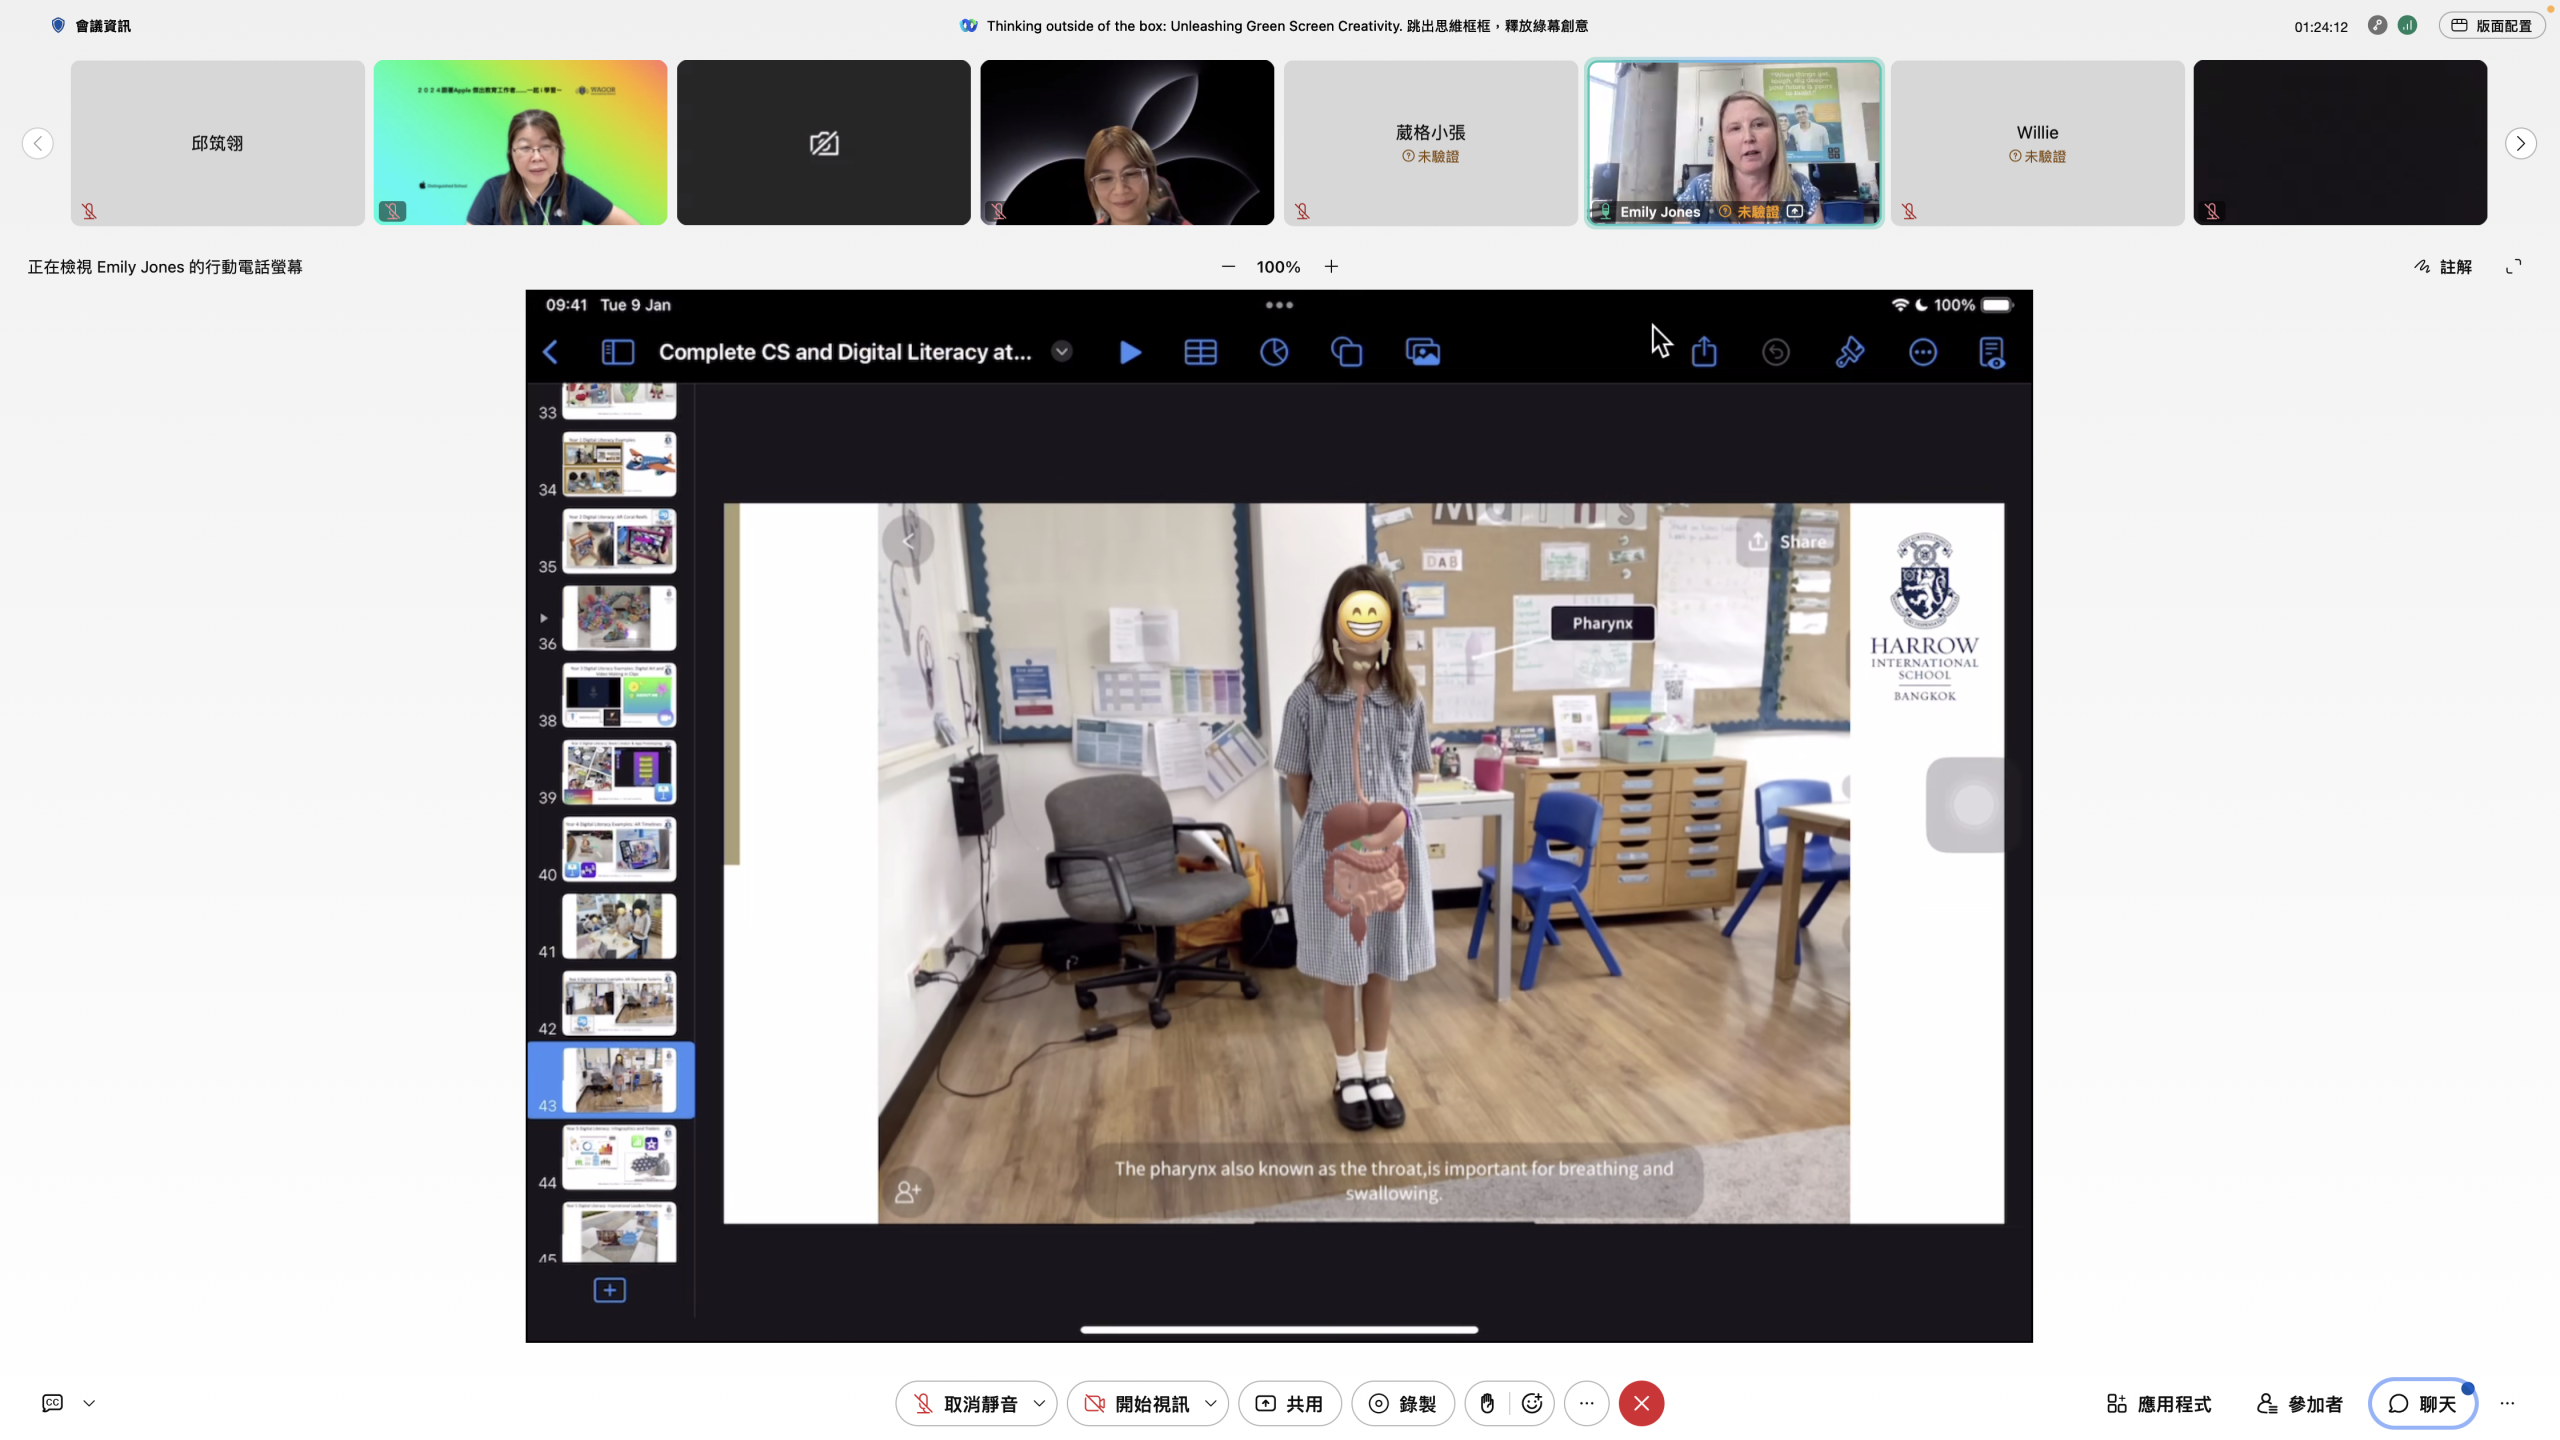The image size is (2560, 1440).
Task: Click the insert media photo icon
Action: 1422,352
